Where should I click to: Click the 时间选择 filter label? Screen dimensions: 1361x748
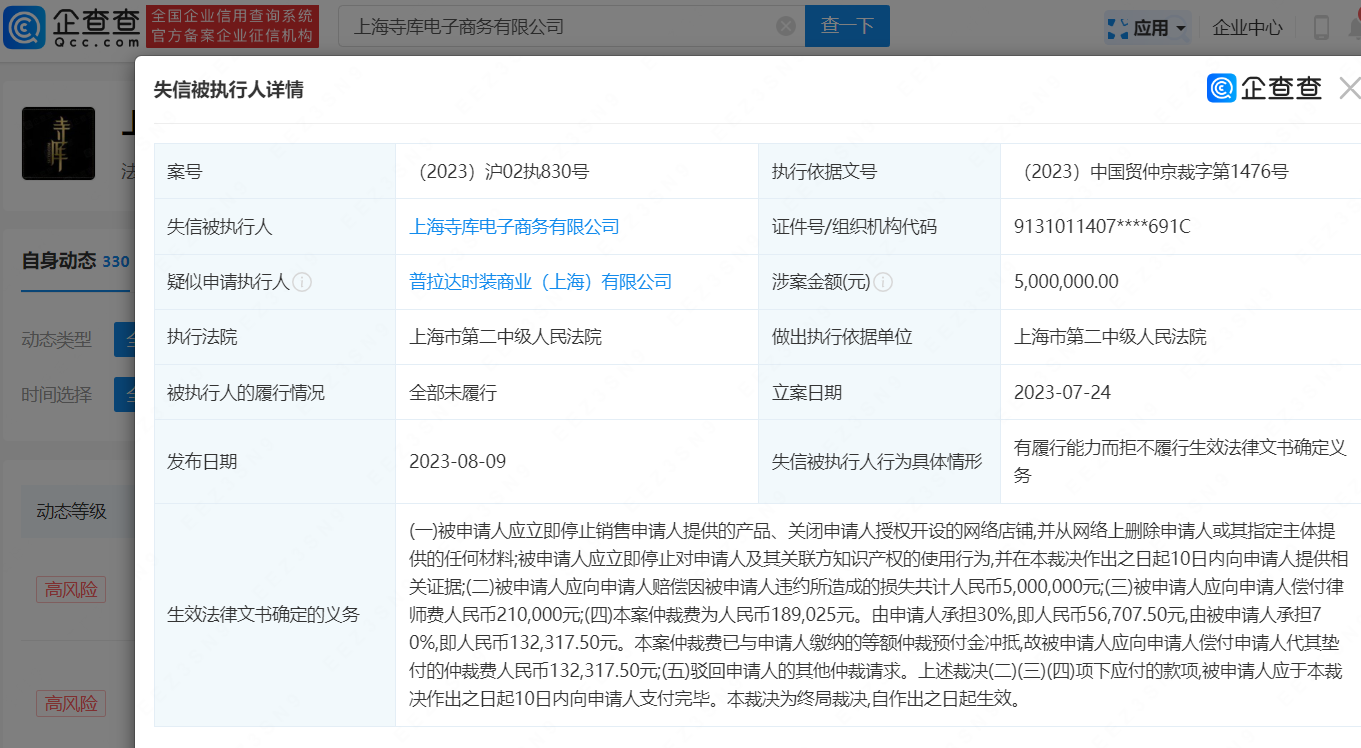click(56, 394)
